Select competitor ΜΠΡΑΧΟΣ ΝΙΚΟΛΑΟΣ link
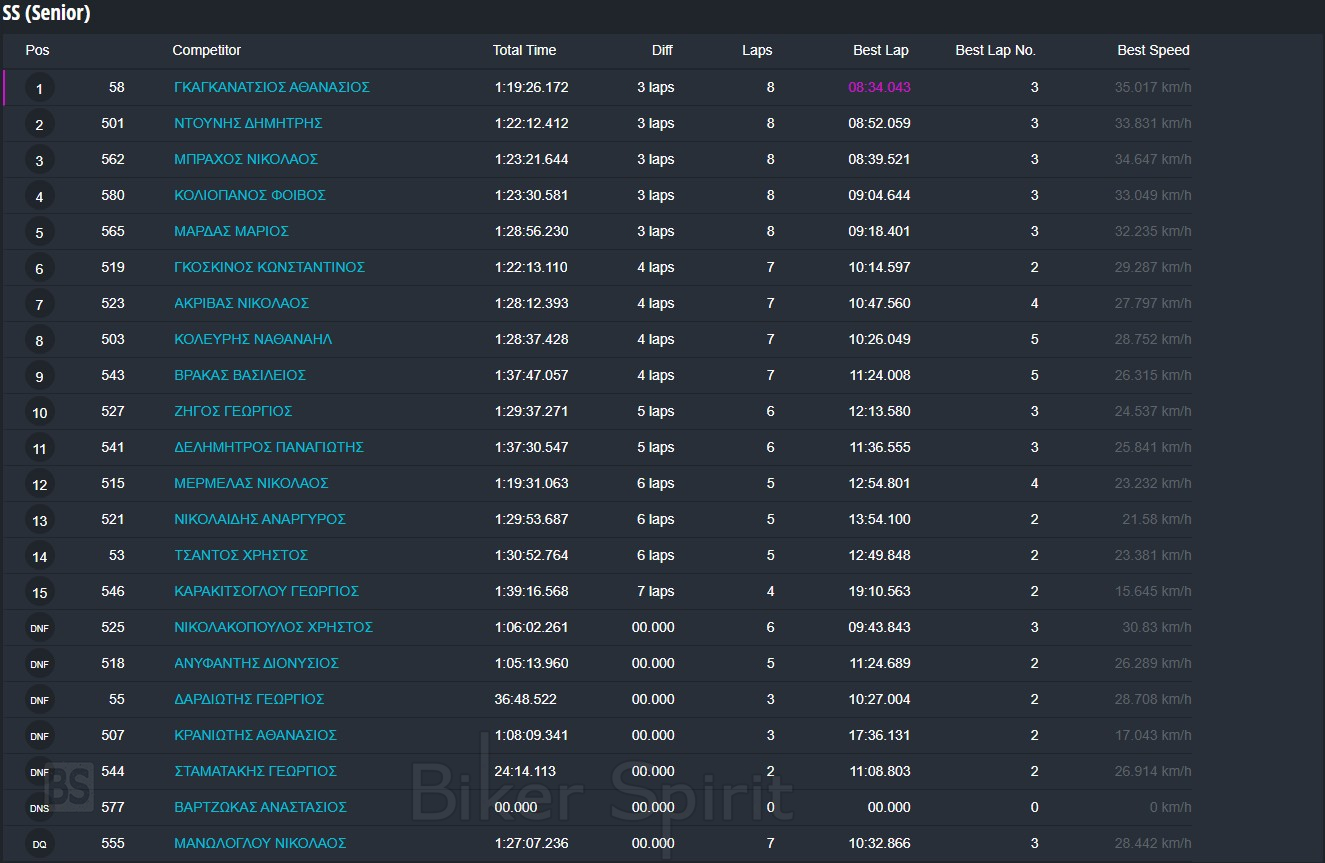 (245, 159)
